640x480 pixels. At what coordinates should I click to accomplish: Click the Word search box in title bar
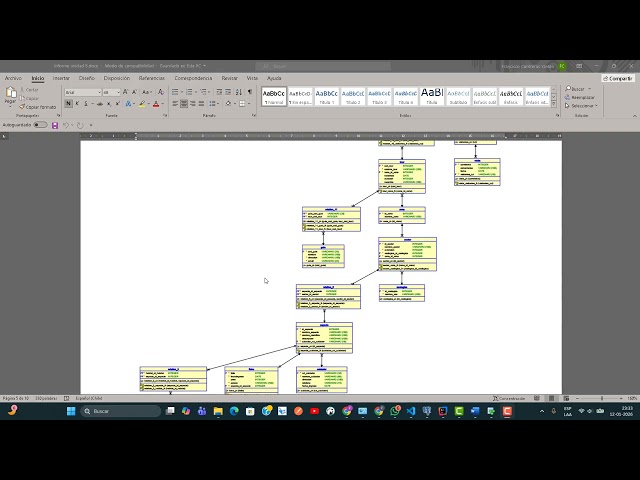322,66
